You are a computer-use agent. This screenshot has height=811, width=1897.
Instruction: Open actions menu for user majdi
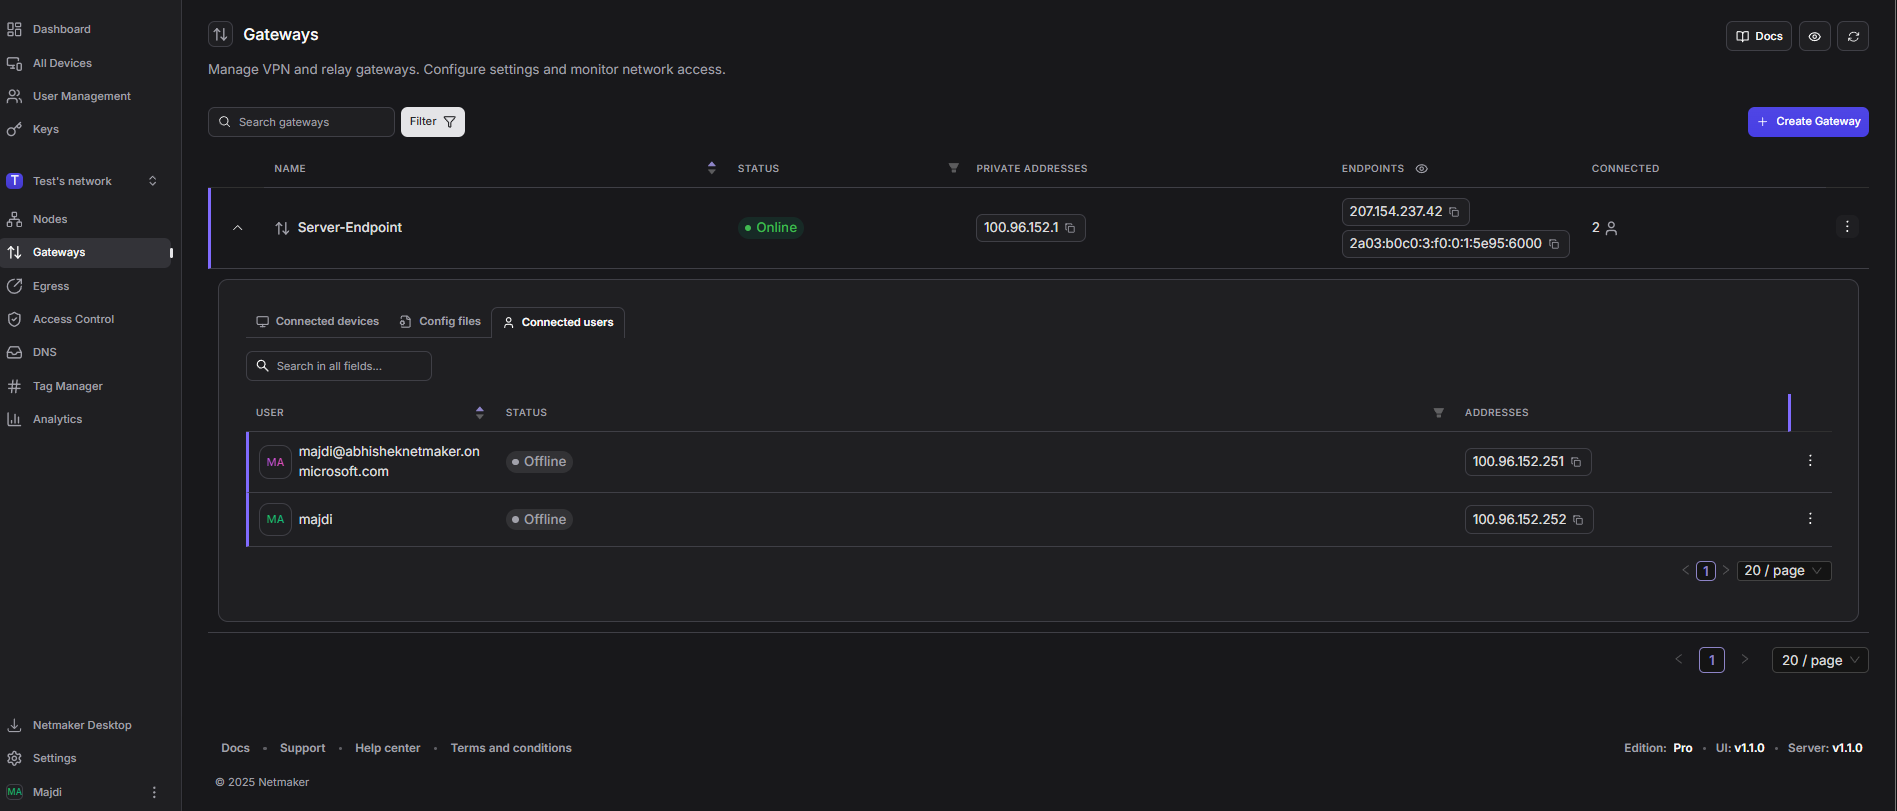[1809, 519]
